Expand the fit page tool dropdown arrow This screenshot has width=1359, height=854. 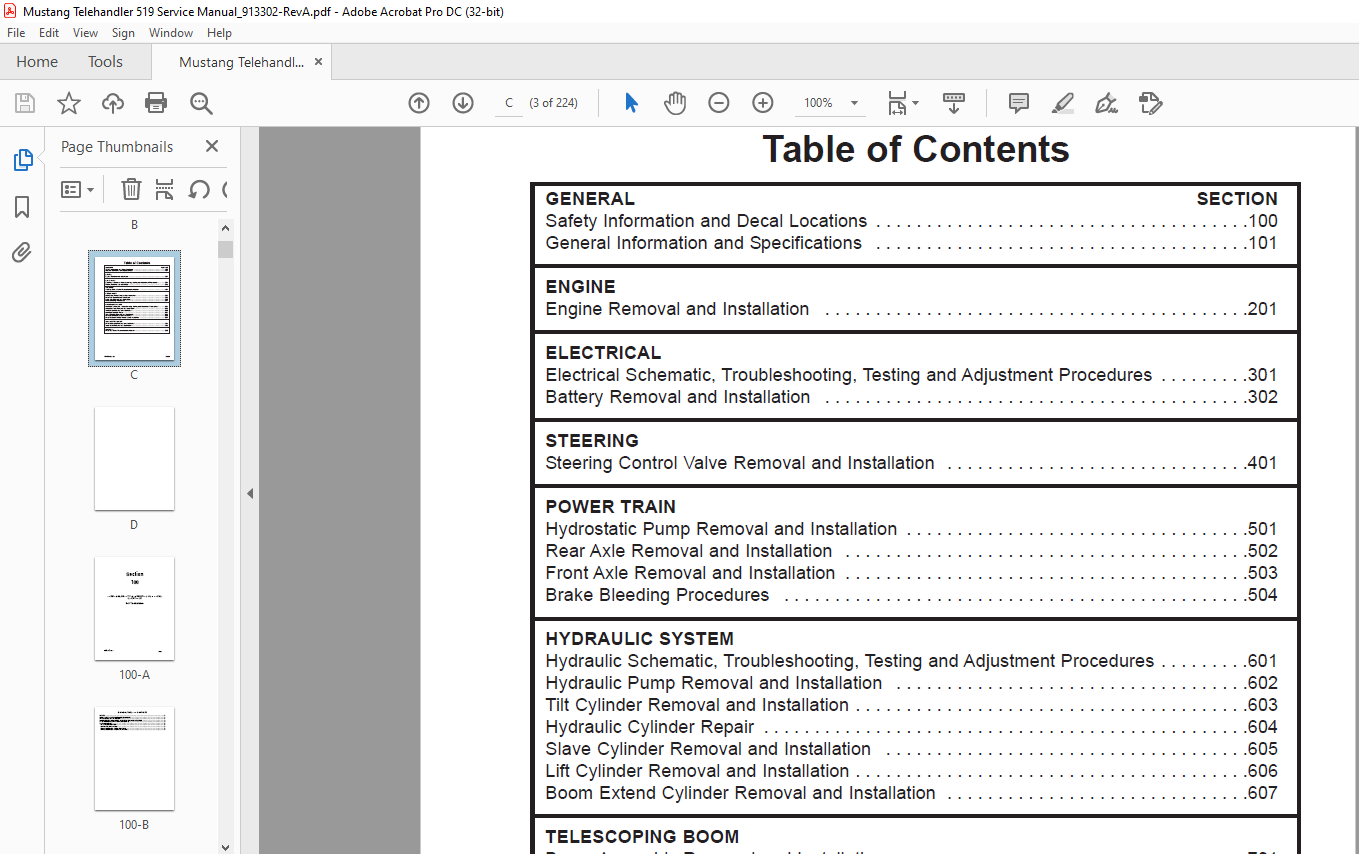[915, 103]
